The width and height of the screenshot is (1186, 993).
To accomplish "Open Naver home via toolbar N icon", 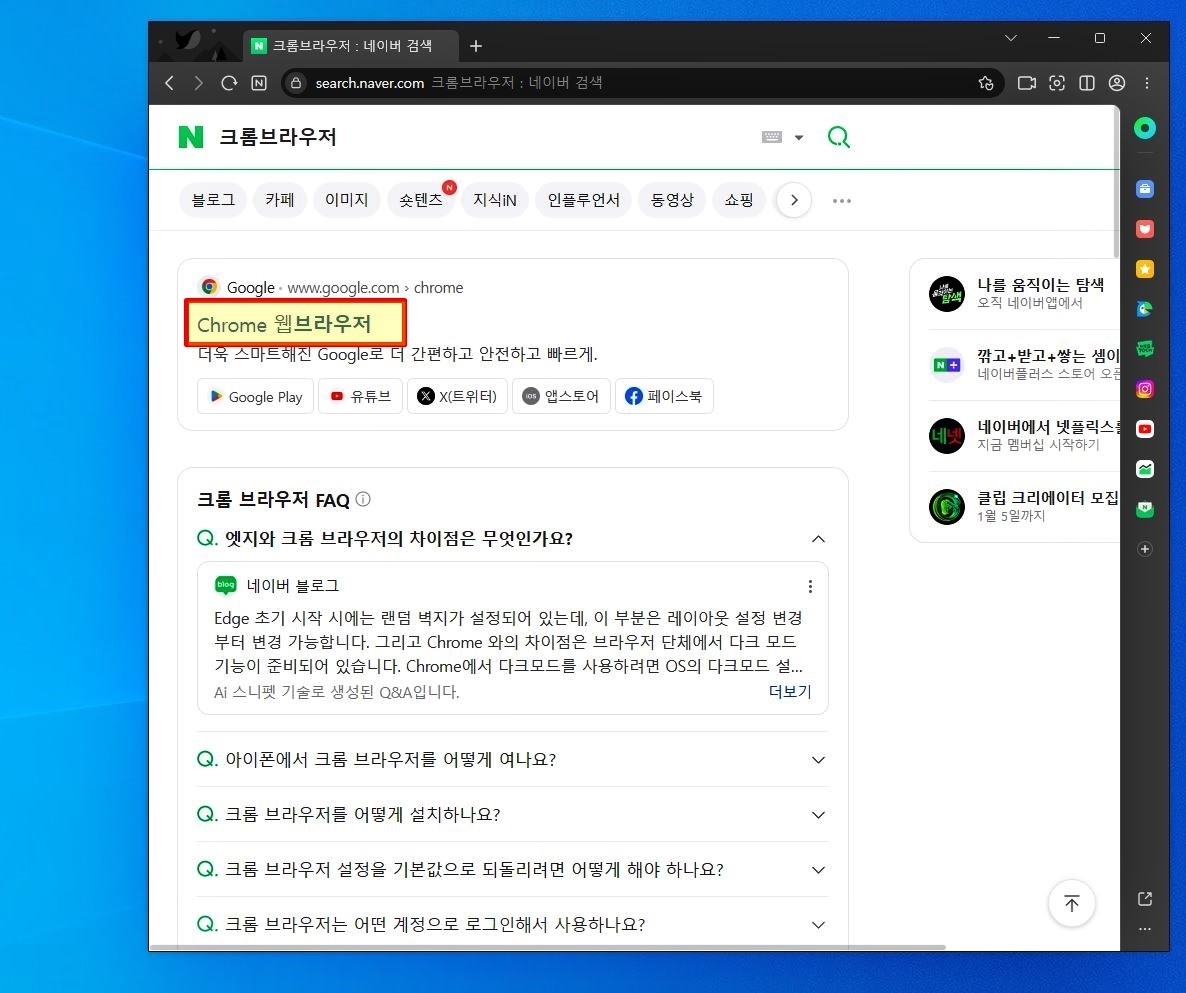I will pos(259,83).
